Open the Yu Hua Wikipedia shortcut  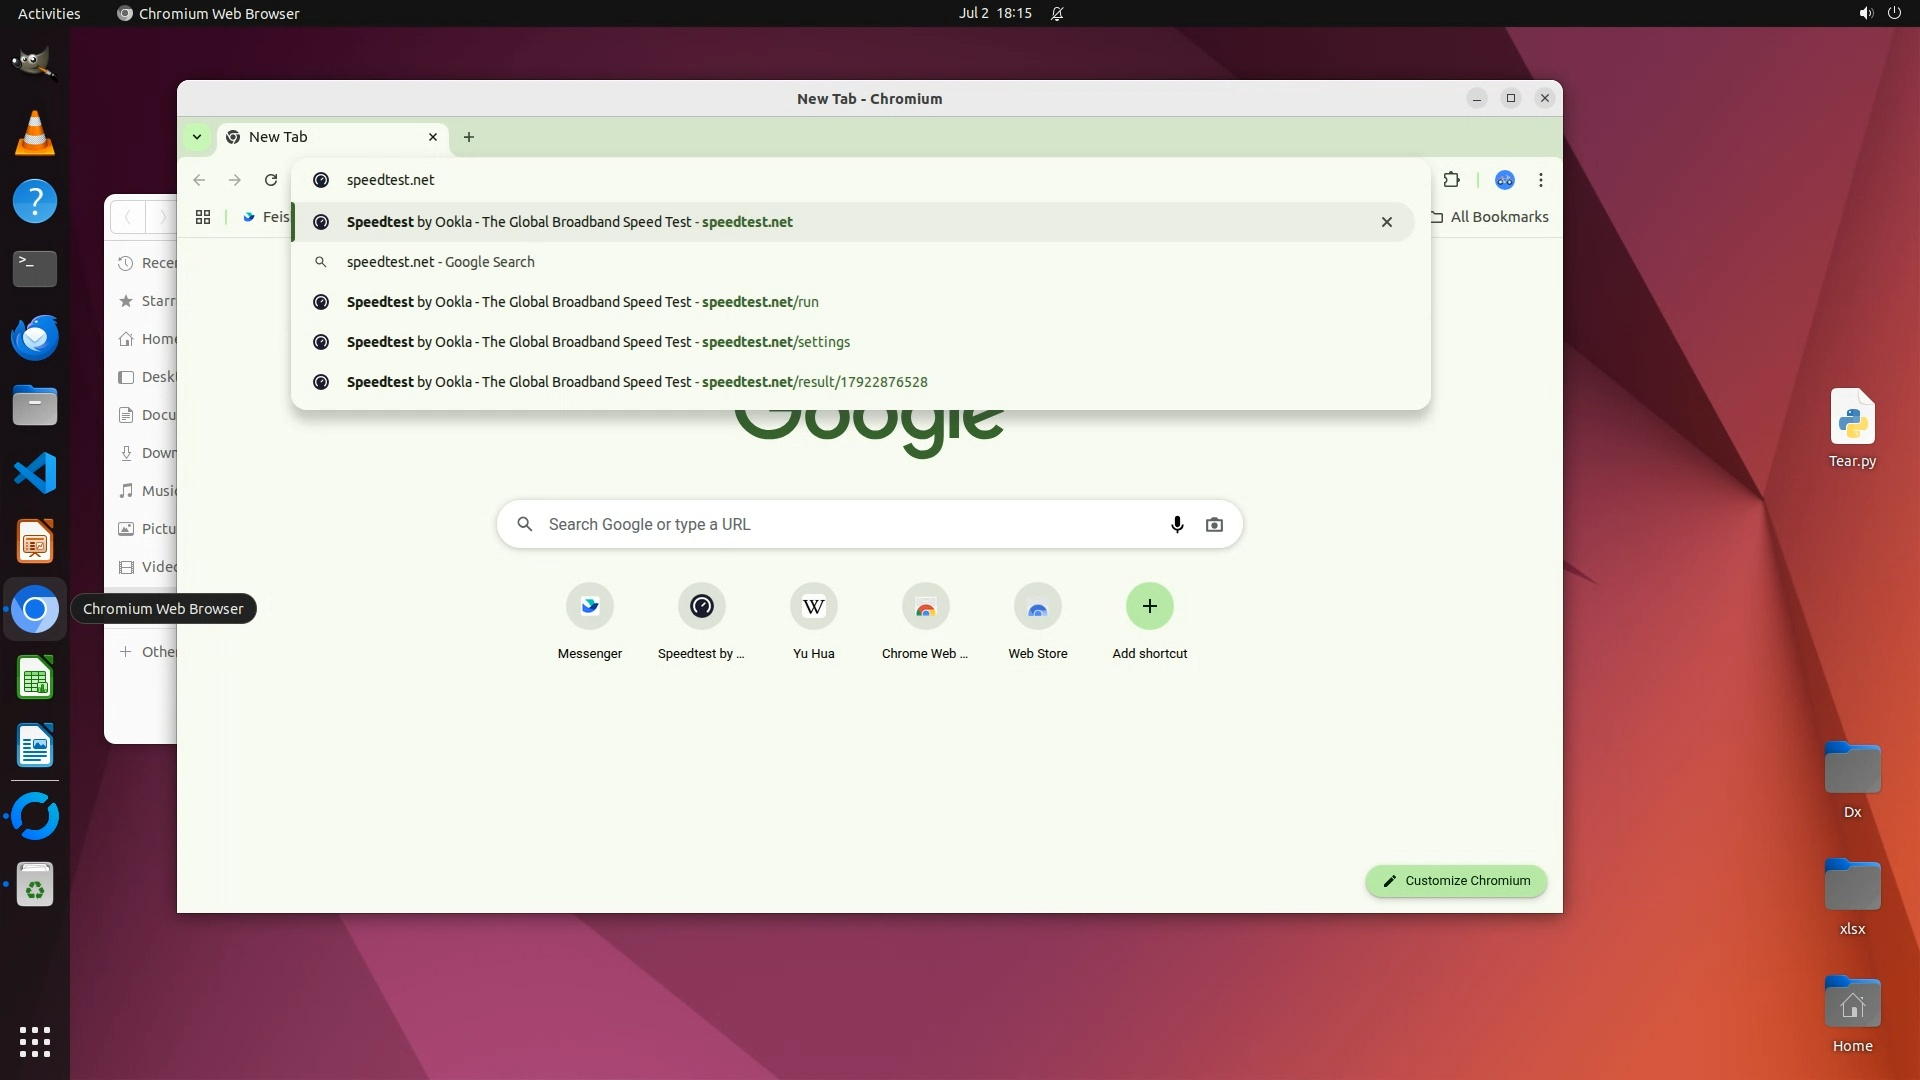[813, 606]
